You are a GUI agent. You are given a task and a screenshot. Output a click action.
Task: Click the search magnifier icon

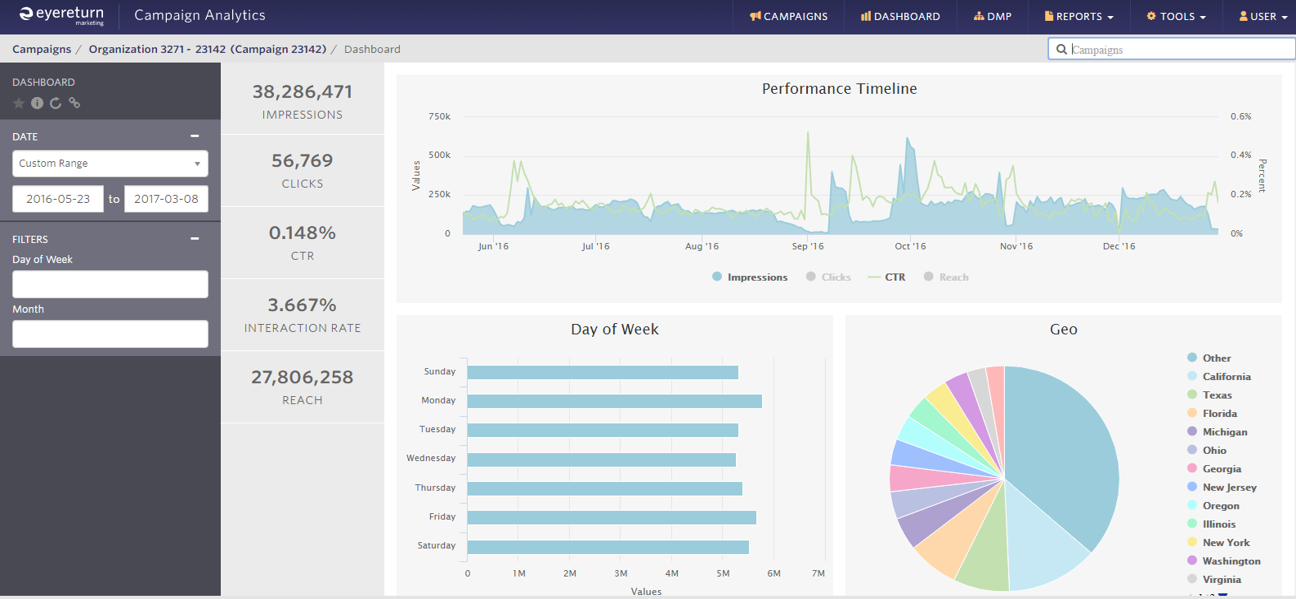(1062, 48)
